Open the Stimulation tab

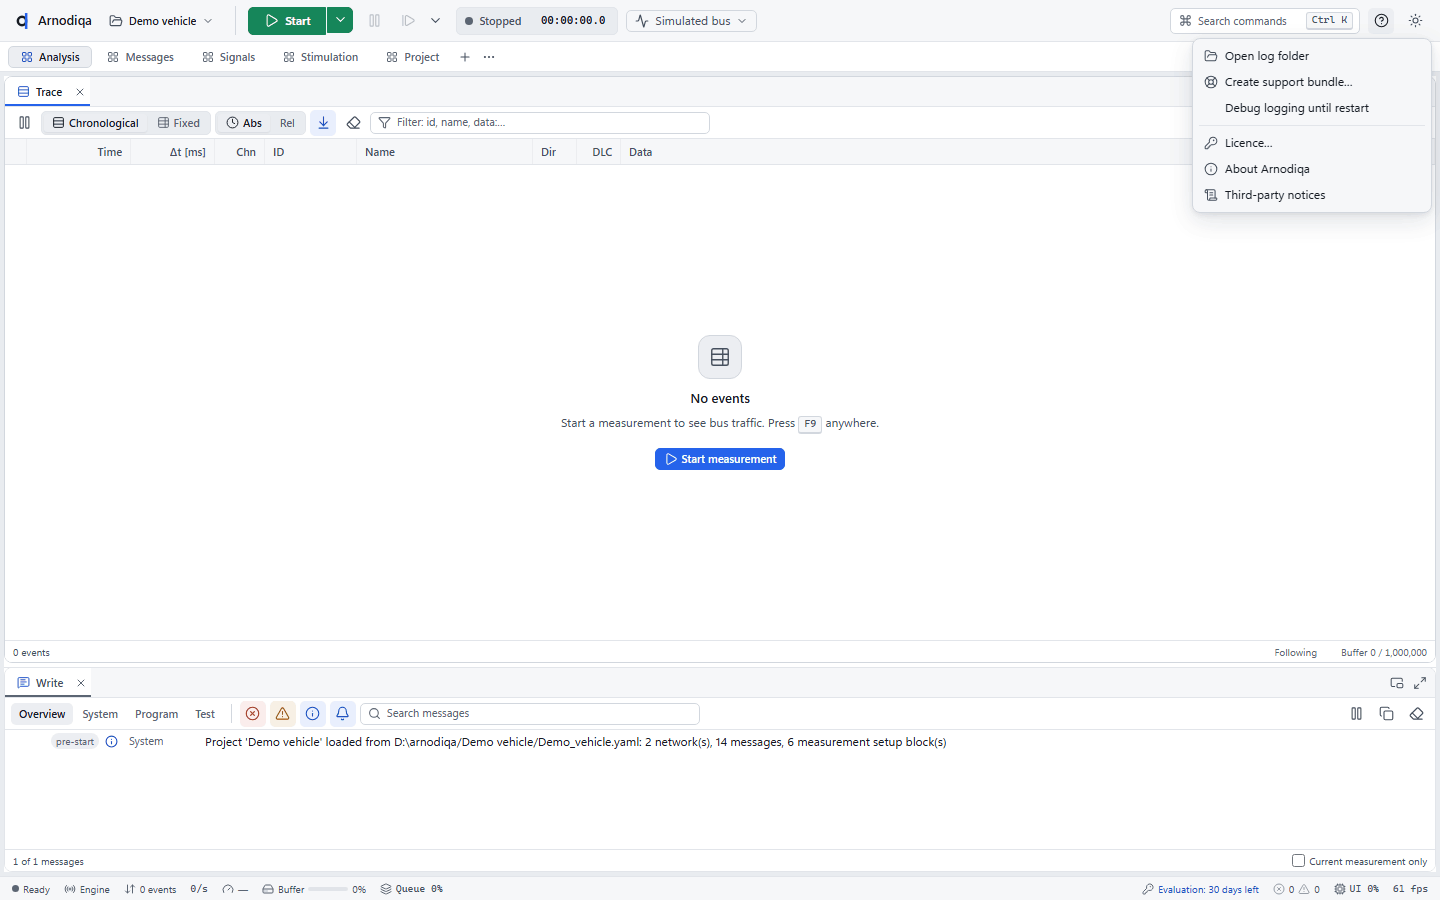click(321, 57)
